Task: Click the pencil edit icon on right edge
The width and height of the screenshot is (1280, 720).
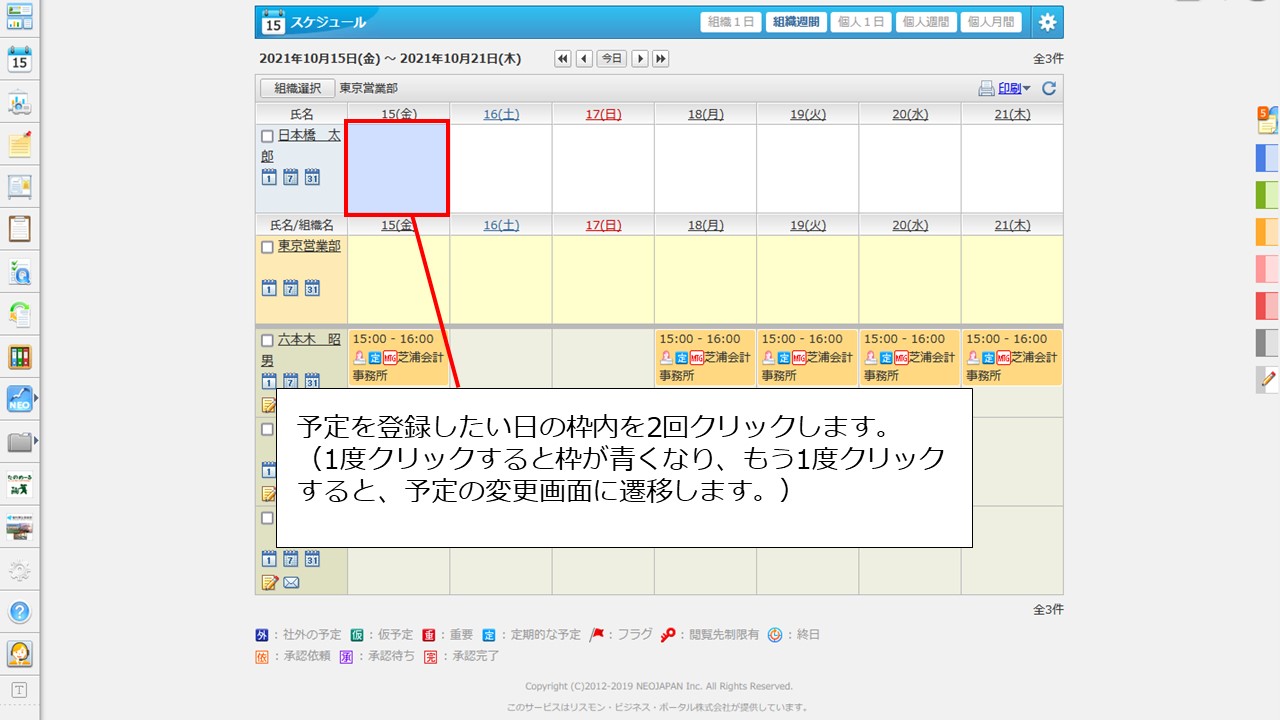Action: tap(1268, 379)
